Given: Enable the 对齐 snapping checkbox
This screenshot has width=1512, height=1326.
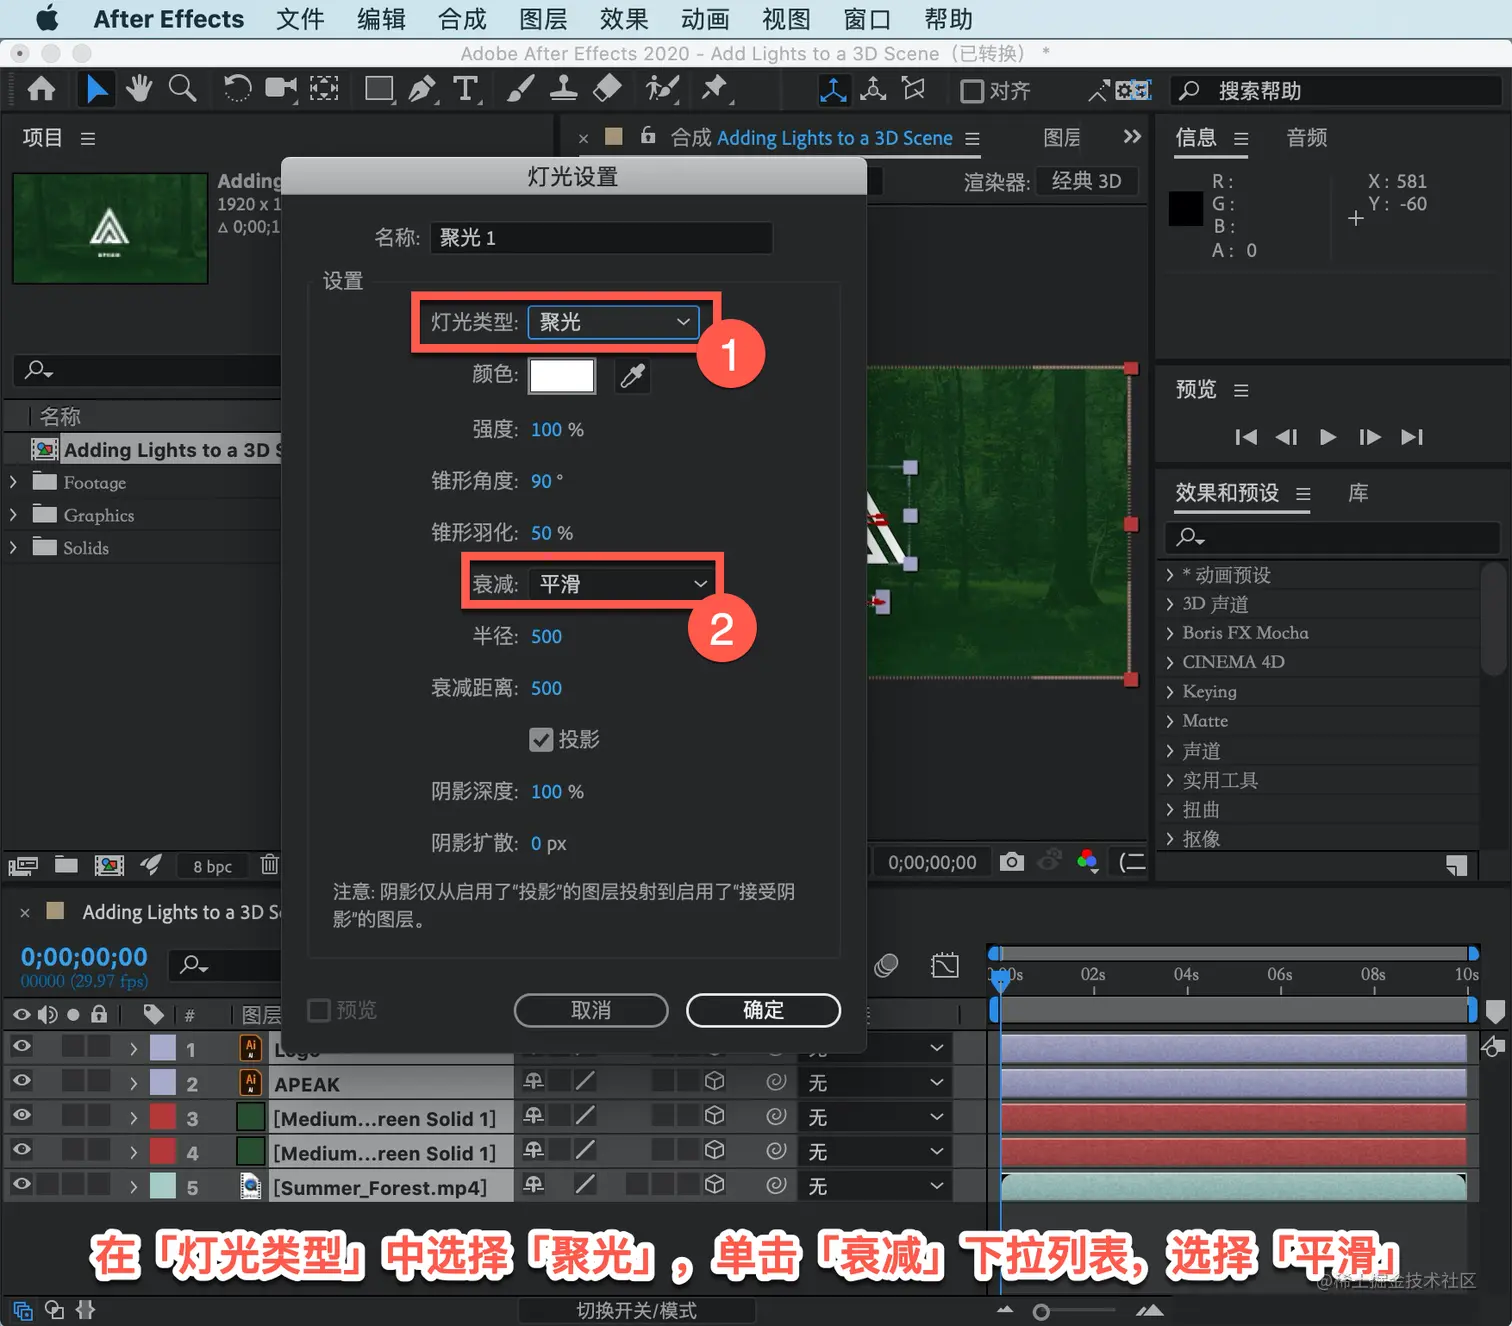Looking at the screenshot, I should point(971,91).
